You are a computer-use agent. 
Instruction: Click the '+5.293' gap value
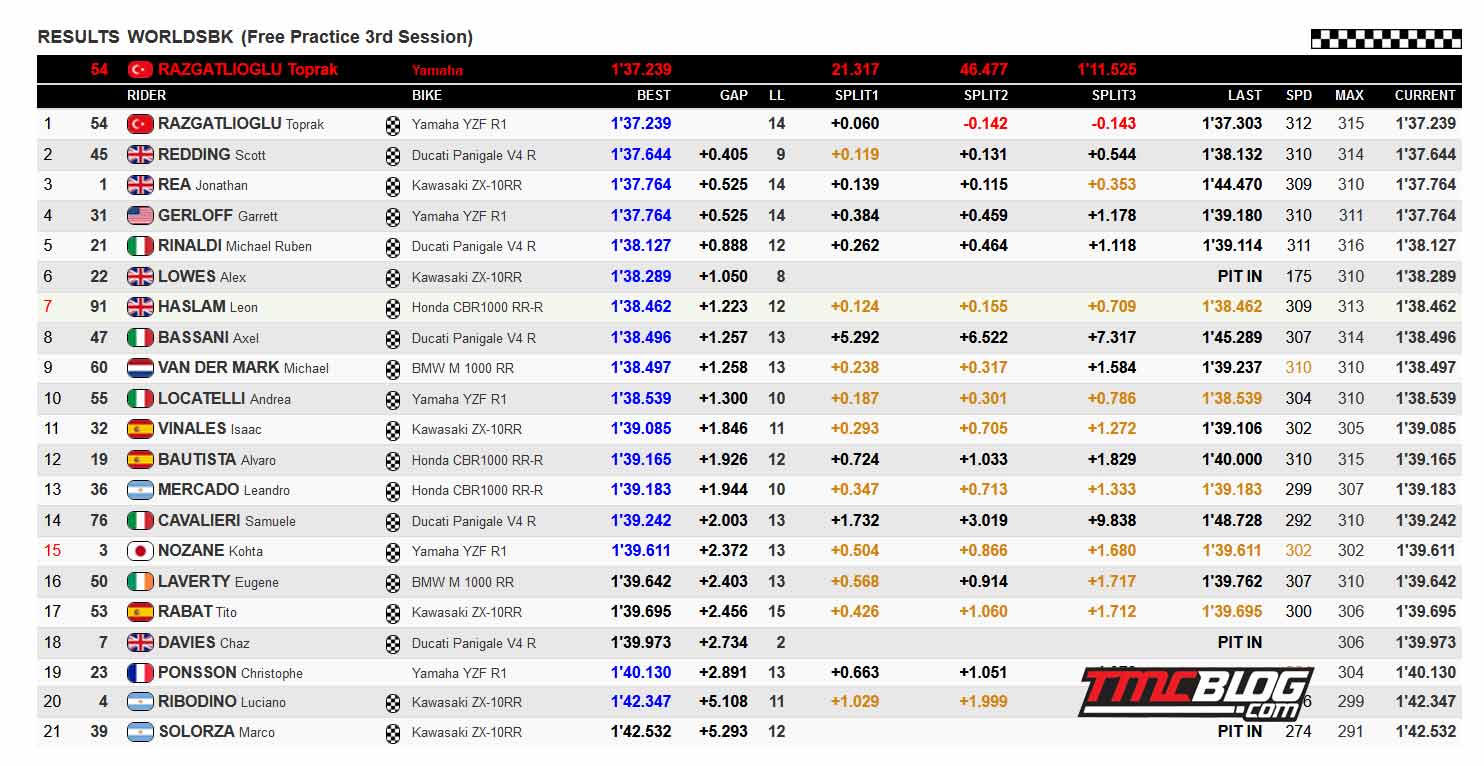click(723, 732)
